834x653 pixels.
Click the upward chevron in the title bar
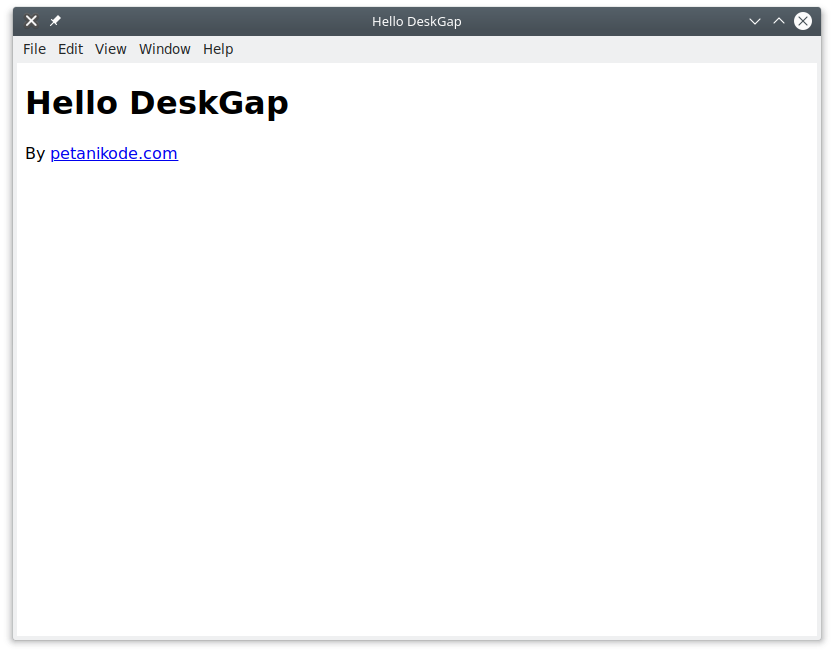(778, 20)
